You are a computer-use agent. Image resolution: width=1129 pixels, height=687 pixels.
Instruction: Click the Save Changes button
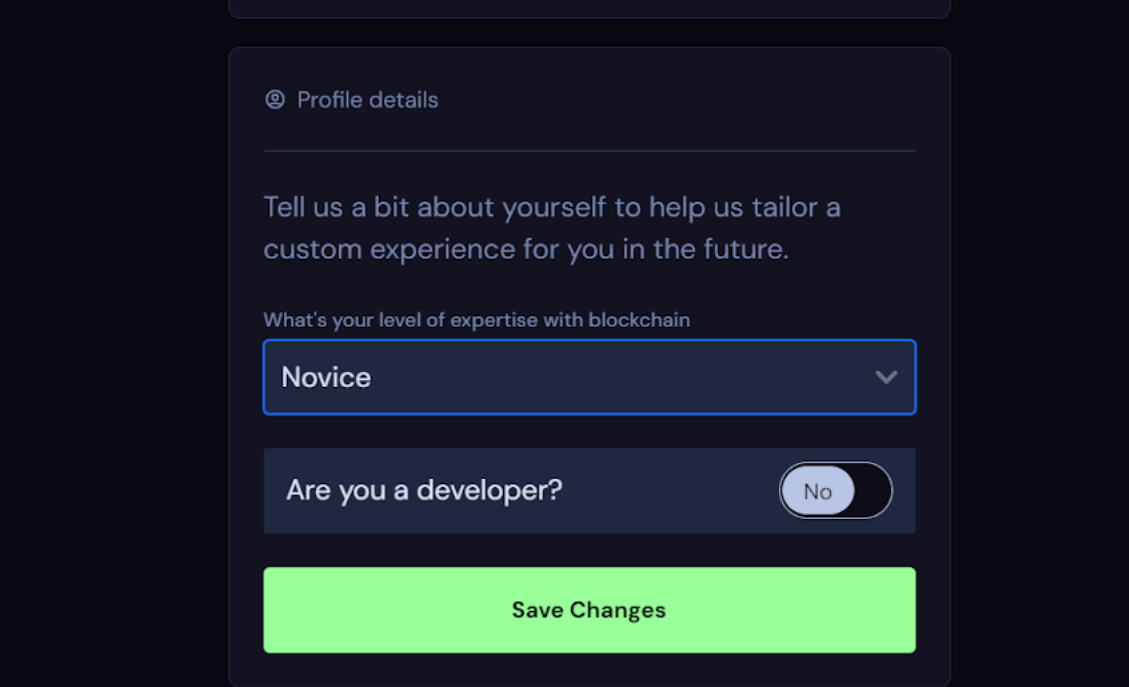pyautogui.click(x=590, y=610)
